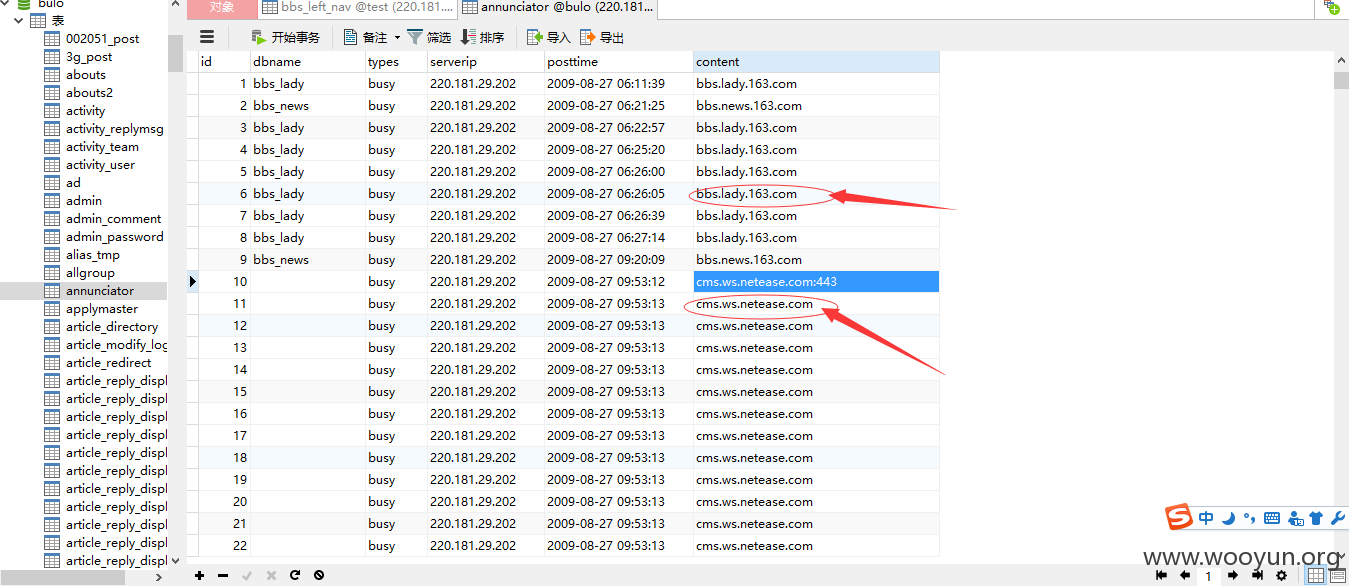Select the activity_replymsg table
Viewport: 1349px width, 586px height.
[x=114, y=128]
